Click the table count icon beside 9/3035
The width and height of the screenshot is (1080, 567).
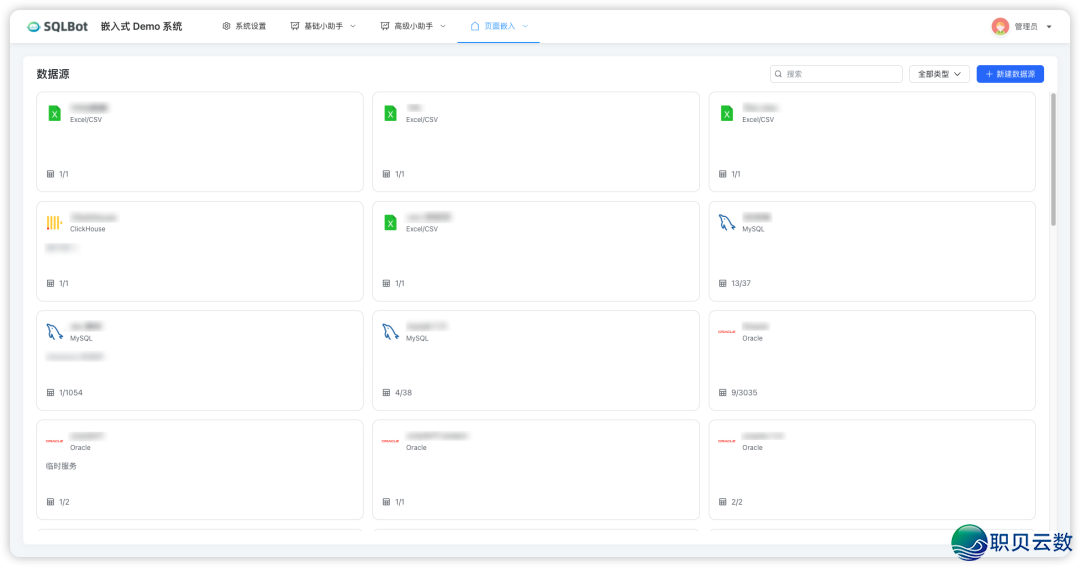[723, 393]
